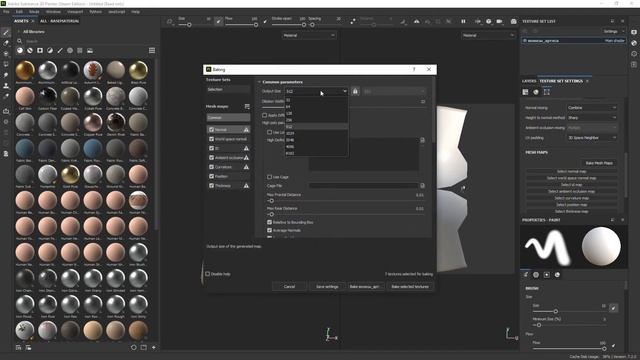640x360 pixels.
Task: Browse high definition meshes file icon
Action: [422, 140]
